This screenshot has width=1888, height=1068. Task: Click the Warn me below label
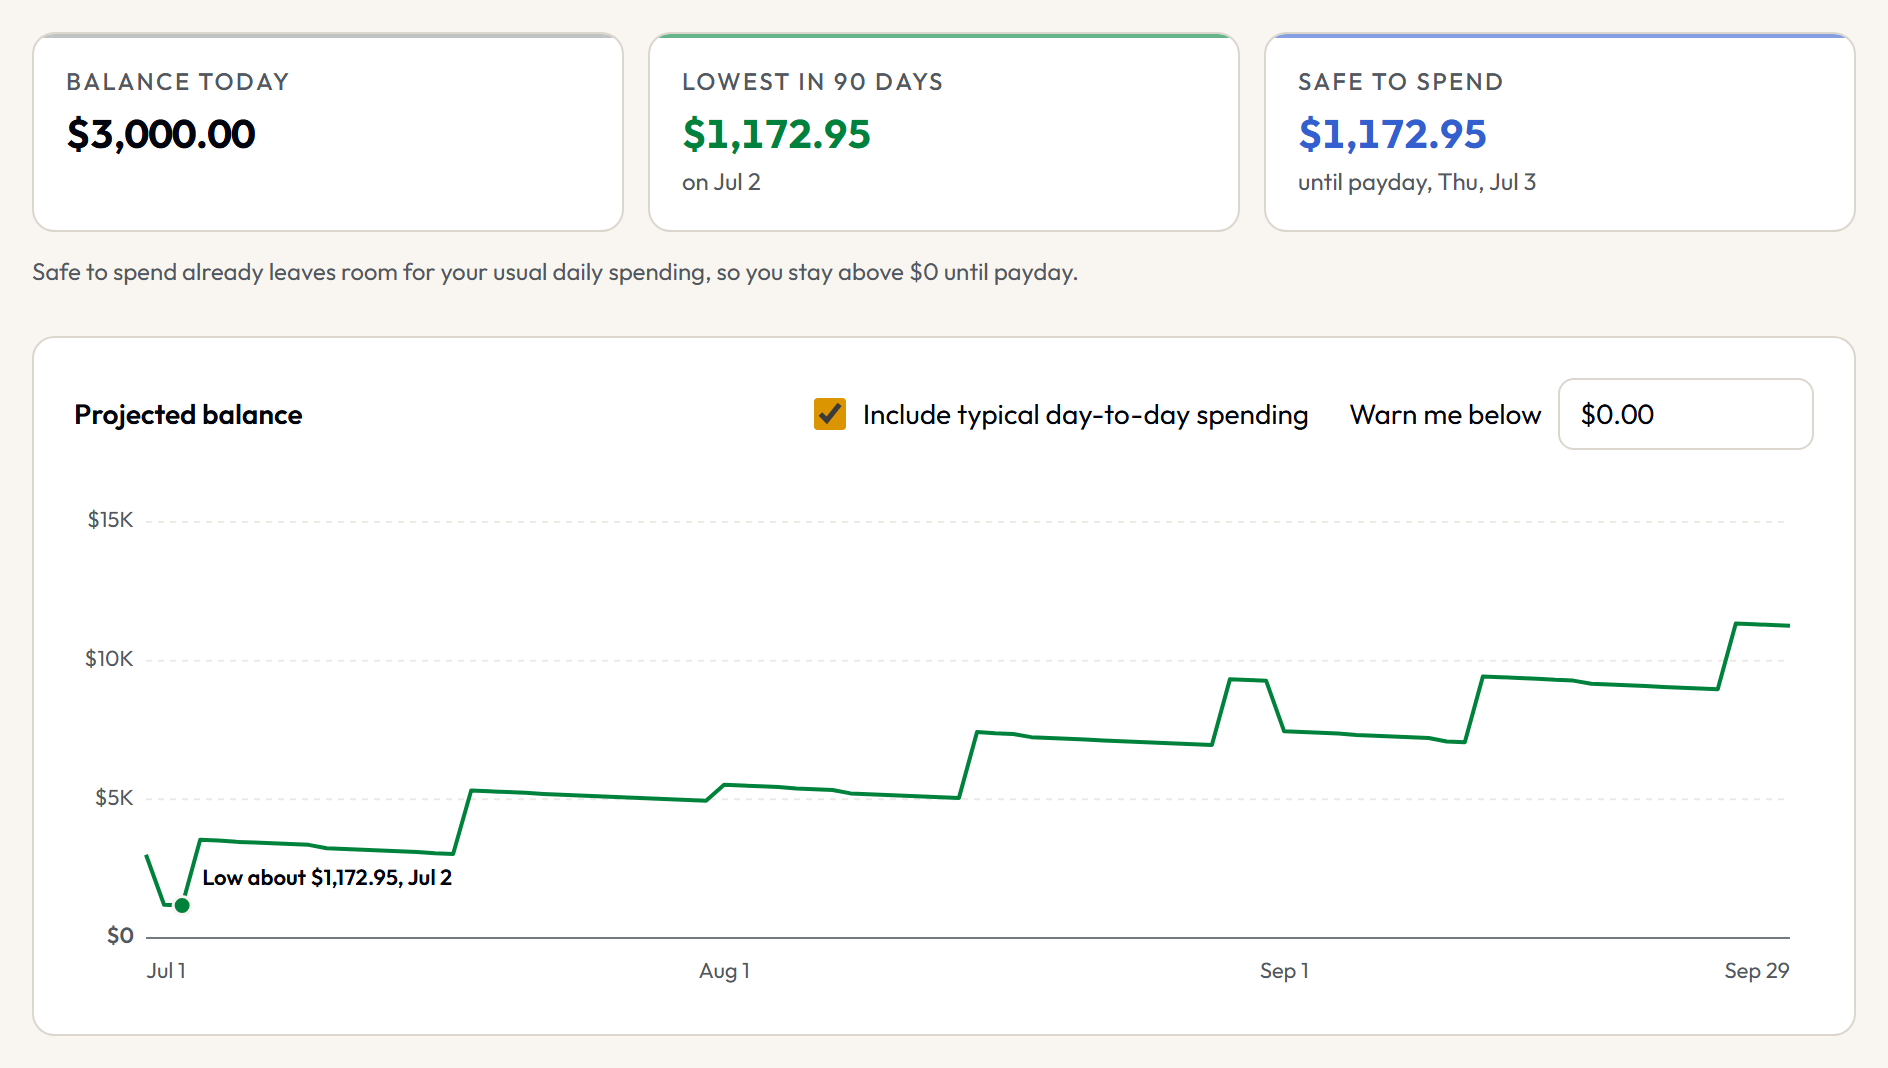click(x=1445, y=414)
